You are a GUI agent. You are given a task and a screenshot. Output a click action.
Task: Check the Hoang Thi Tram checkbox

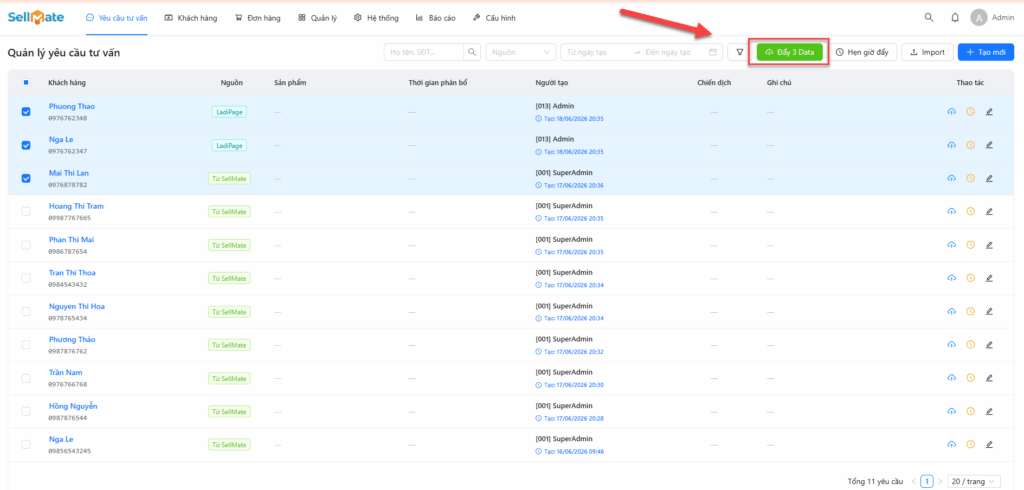(26, 211)
